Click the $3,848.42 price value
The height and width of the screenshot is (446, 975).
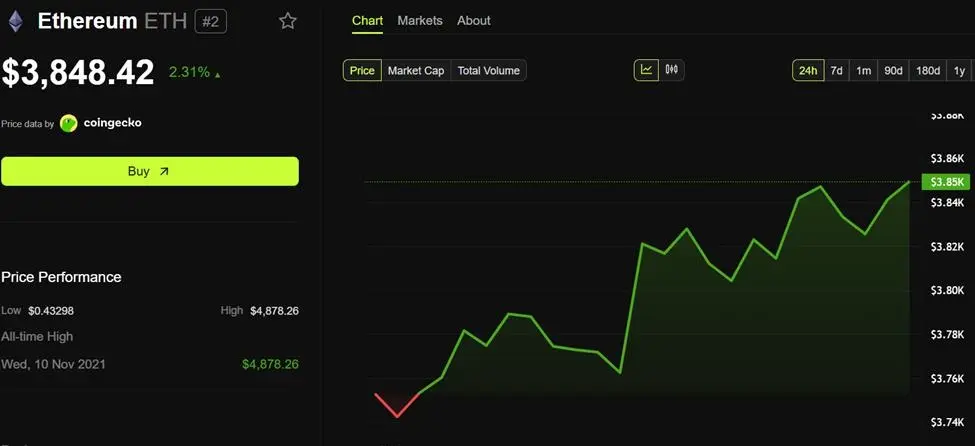click(x=78, y=73)
